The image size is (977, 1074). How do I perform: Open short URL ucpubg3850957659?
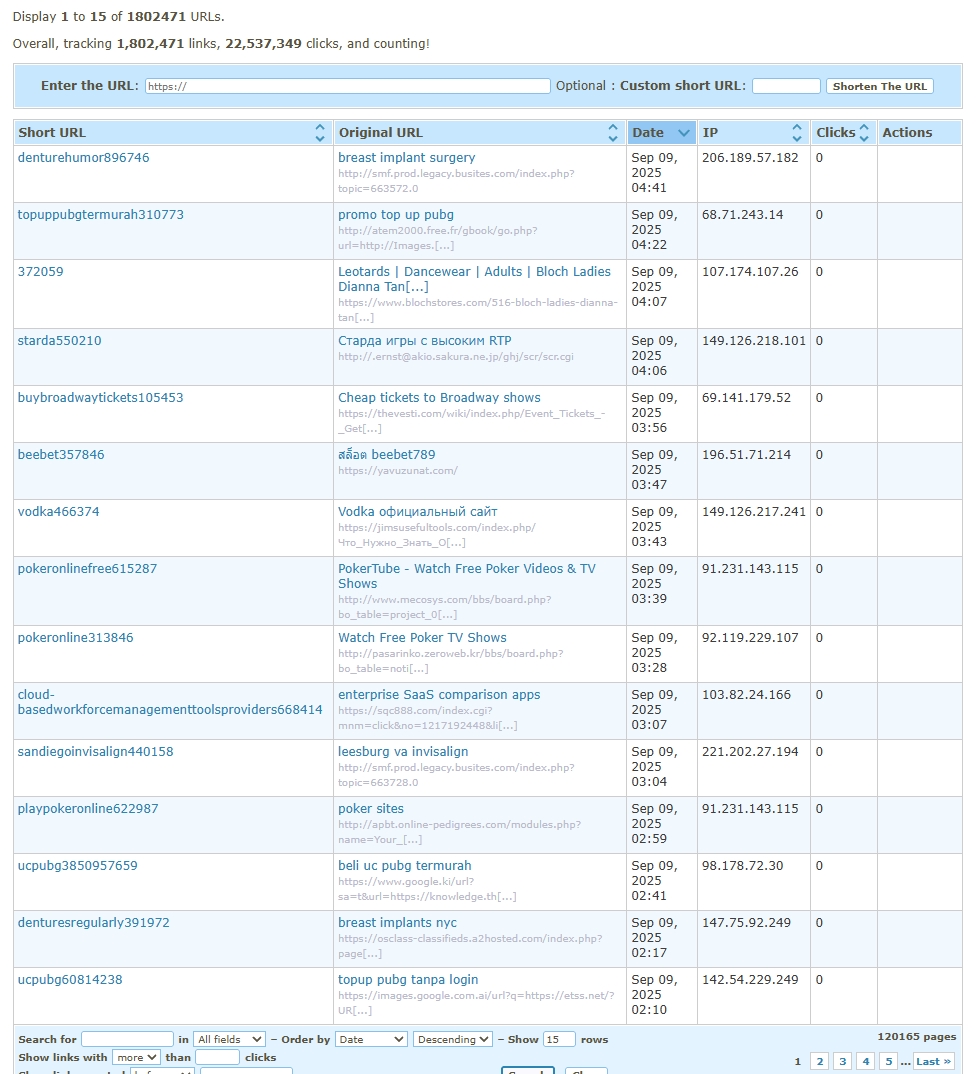coord(77,865)
